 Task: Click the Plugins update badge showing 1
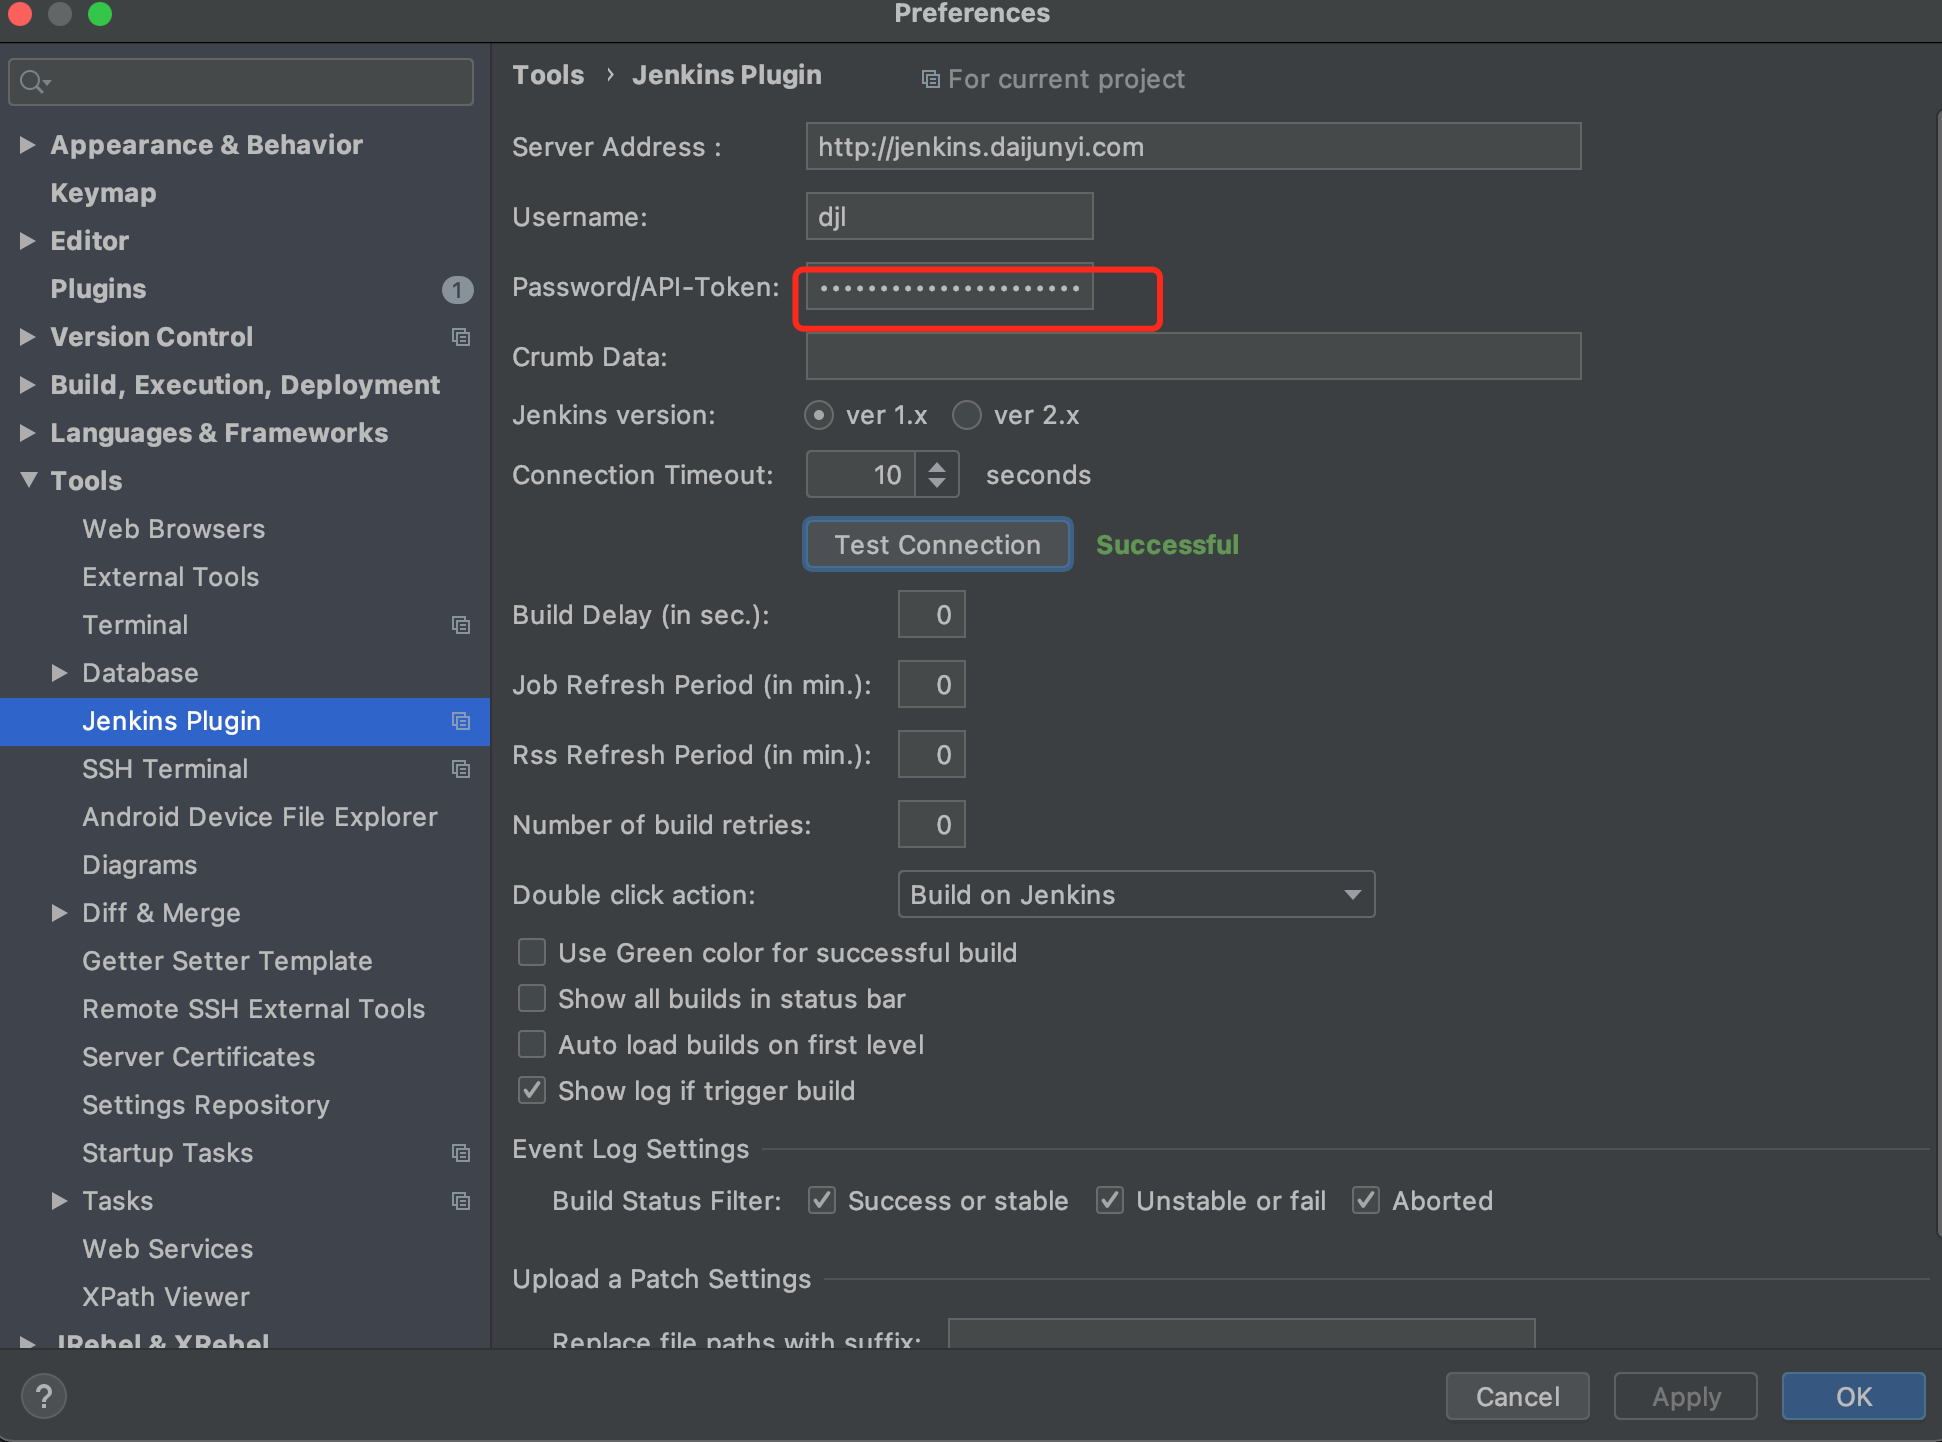(458, 290)
